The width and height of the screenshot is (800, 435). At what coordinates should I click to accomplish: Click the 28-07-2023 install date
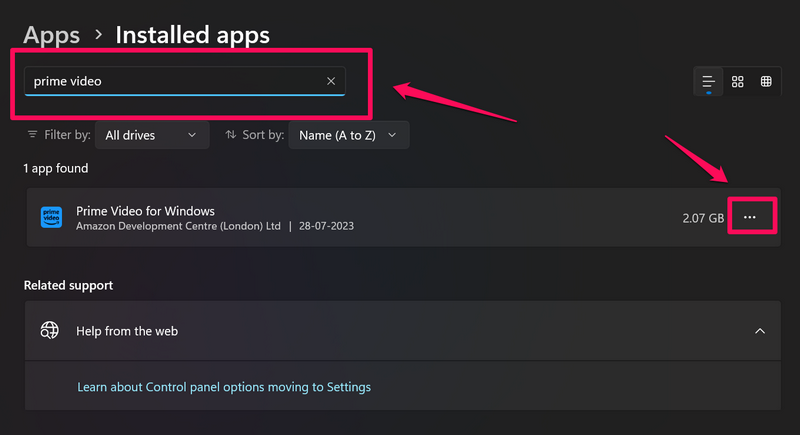(327, 226)
